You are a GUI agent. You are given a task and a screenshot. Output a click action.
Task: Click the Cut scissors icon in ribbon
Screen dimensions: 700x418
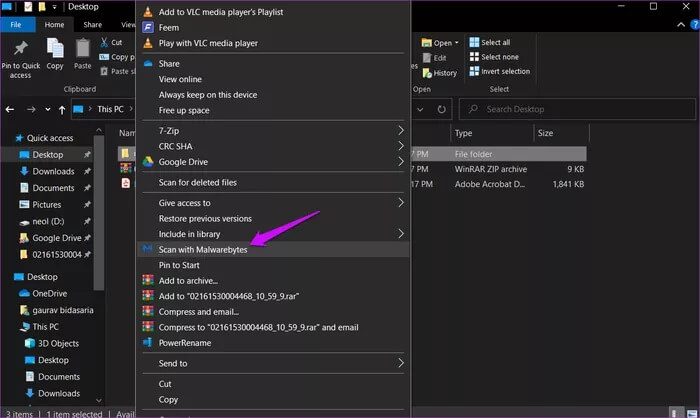pos(104,42)
